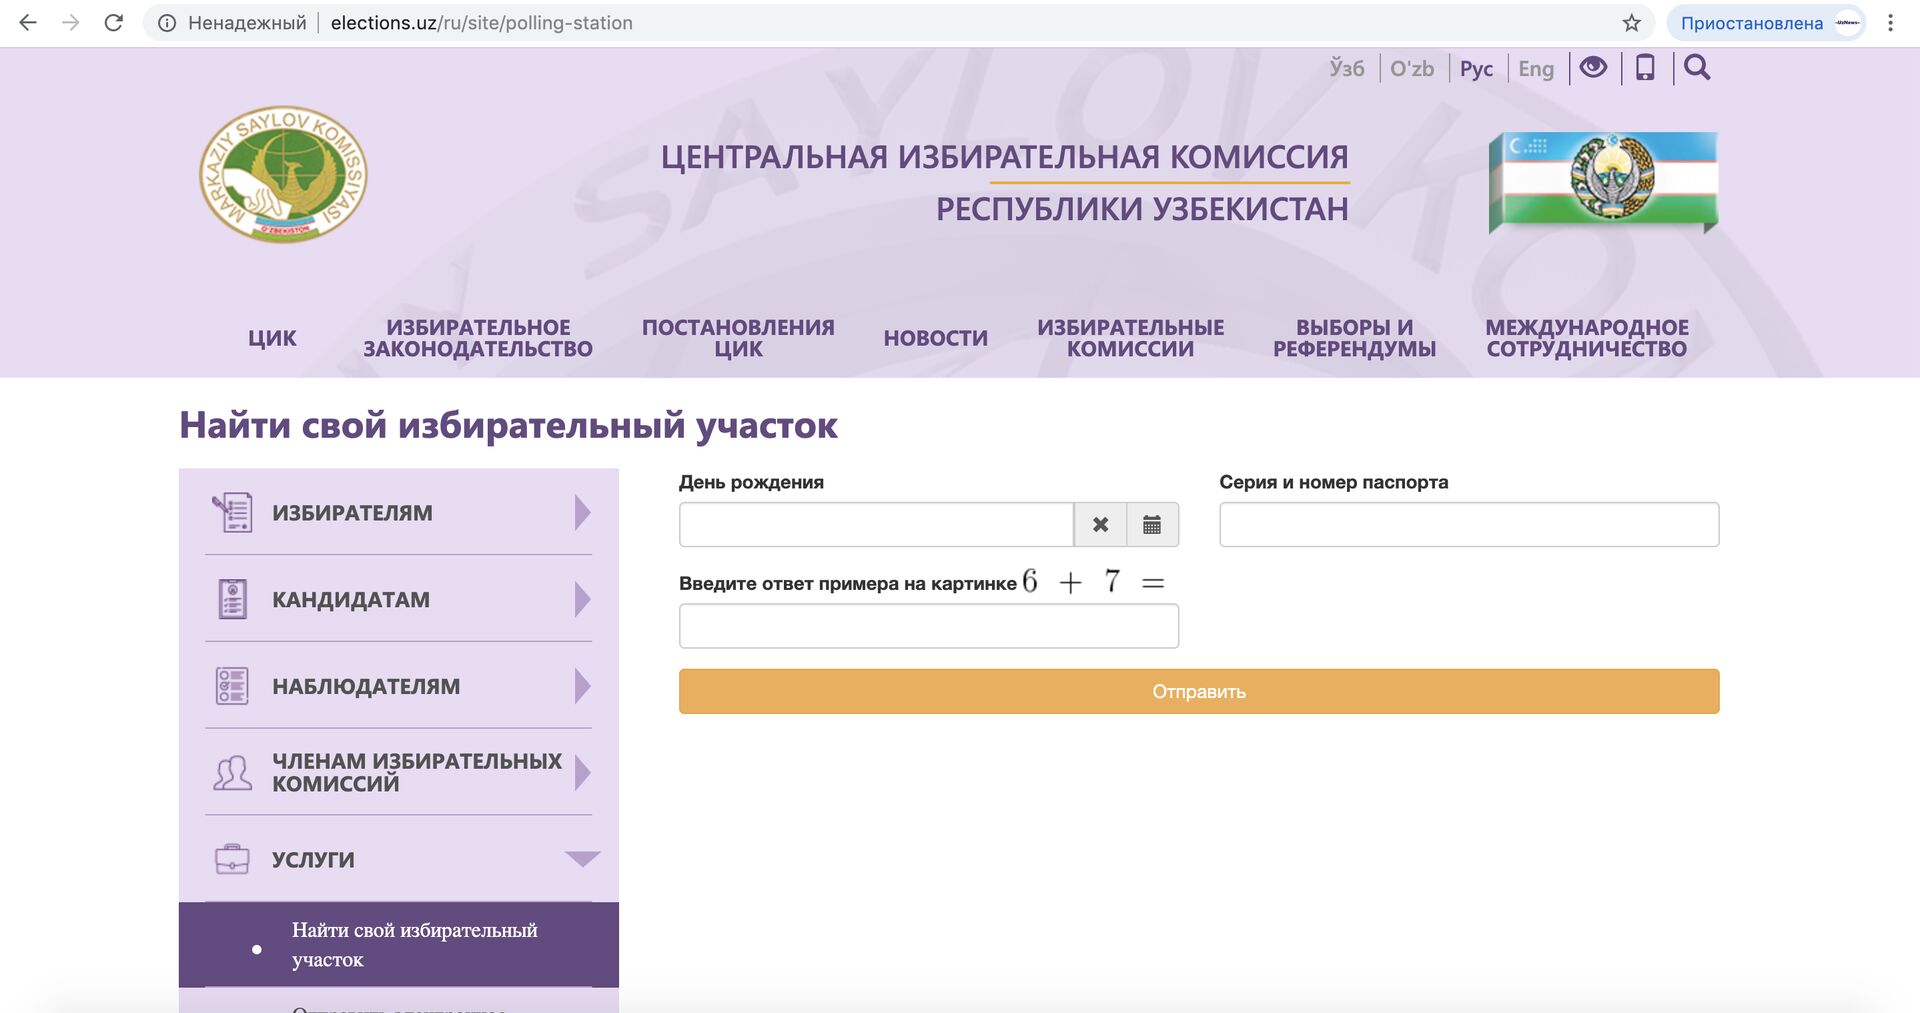The width and height of the screenshot is (1920, 1013).
Task: Reload the page with the refresh icon
Action: 114,23
